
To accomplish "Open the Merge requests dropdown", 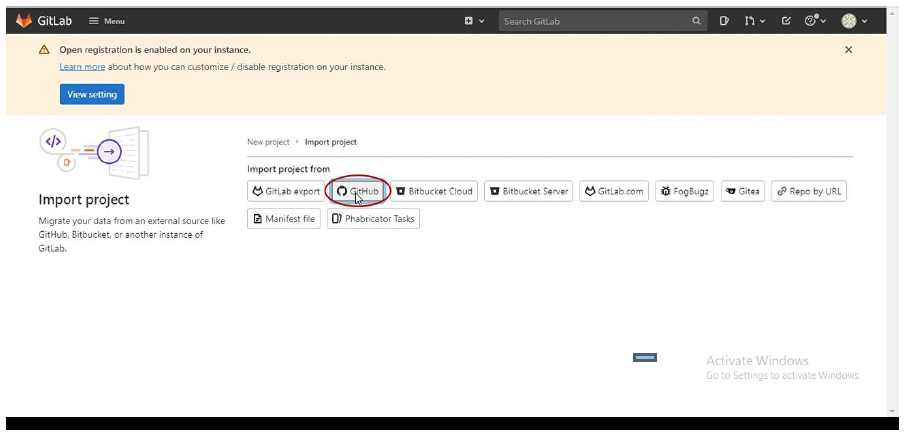I will [754, 21].
